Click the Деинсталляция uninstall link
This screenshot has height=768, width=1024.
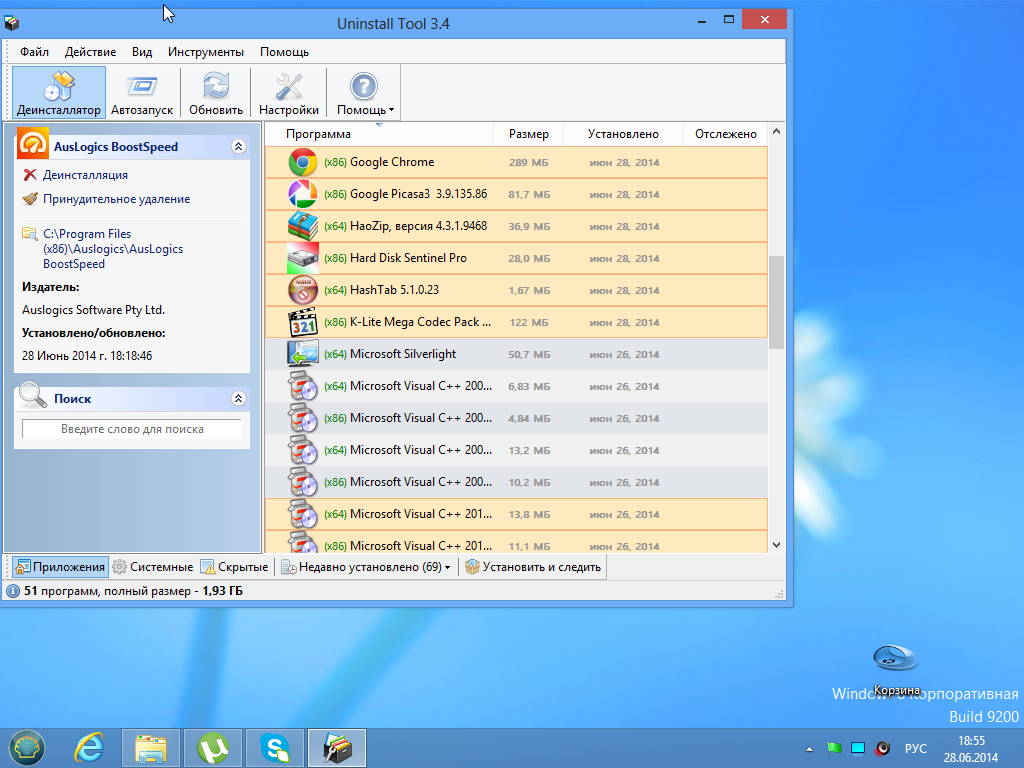[x=85, y=175]
